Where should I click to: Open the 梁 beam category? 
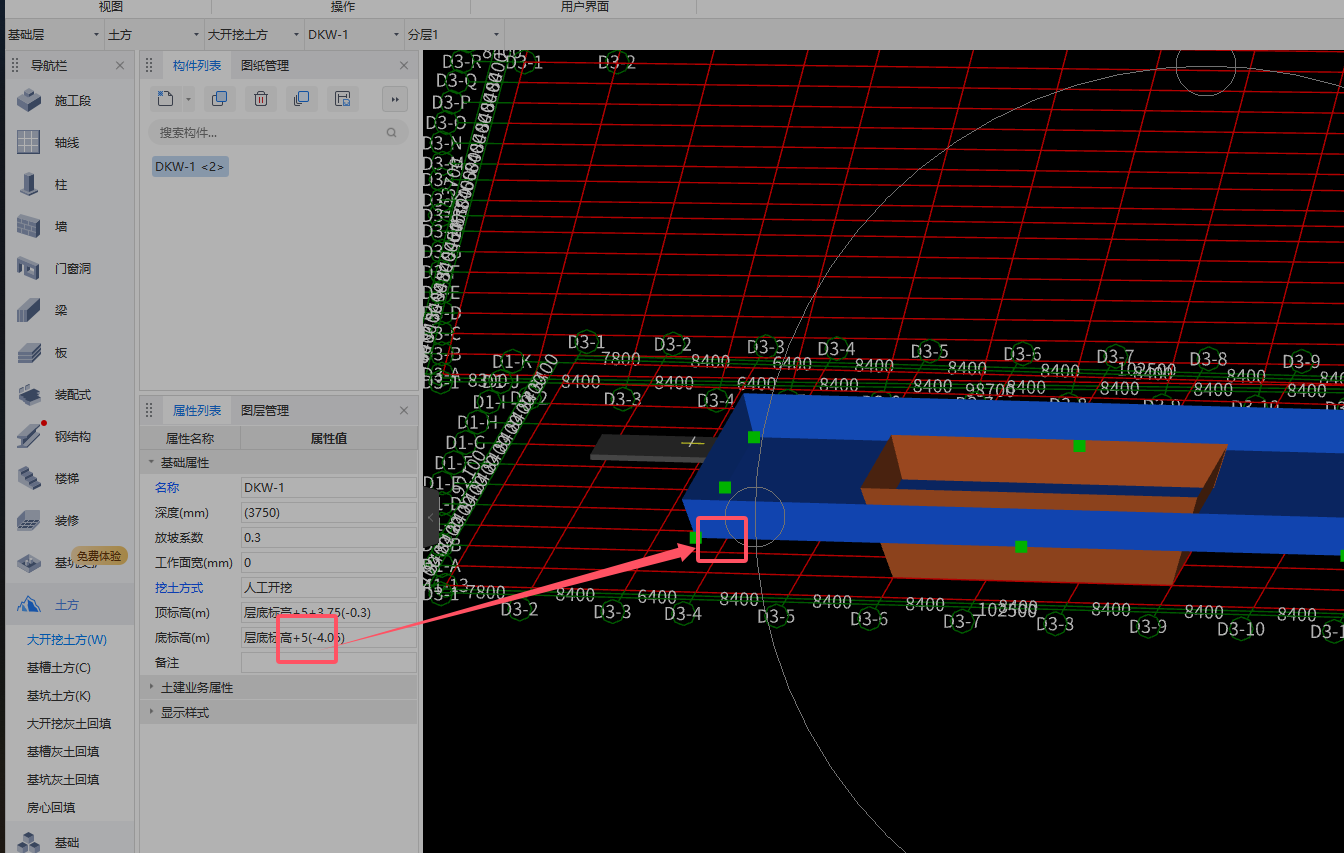pos(29,310)
